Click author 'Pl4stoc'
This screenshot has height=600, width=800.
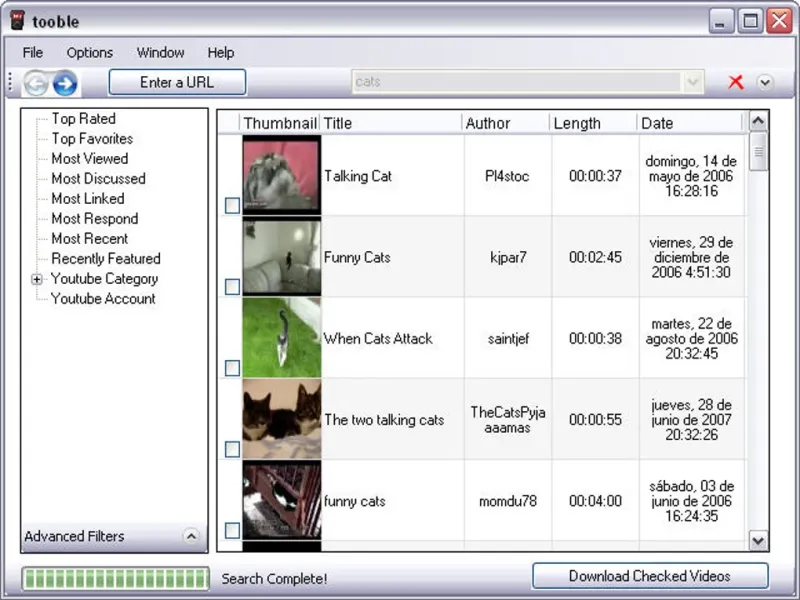[507, 176]
